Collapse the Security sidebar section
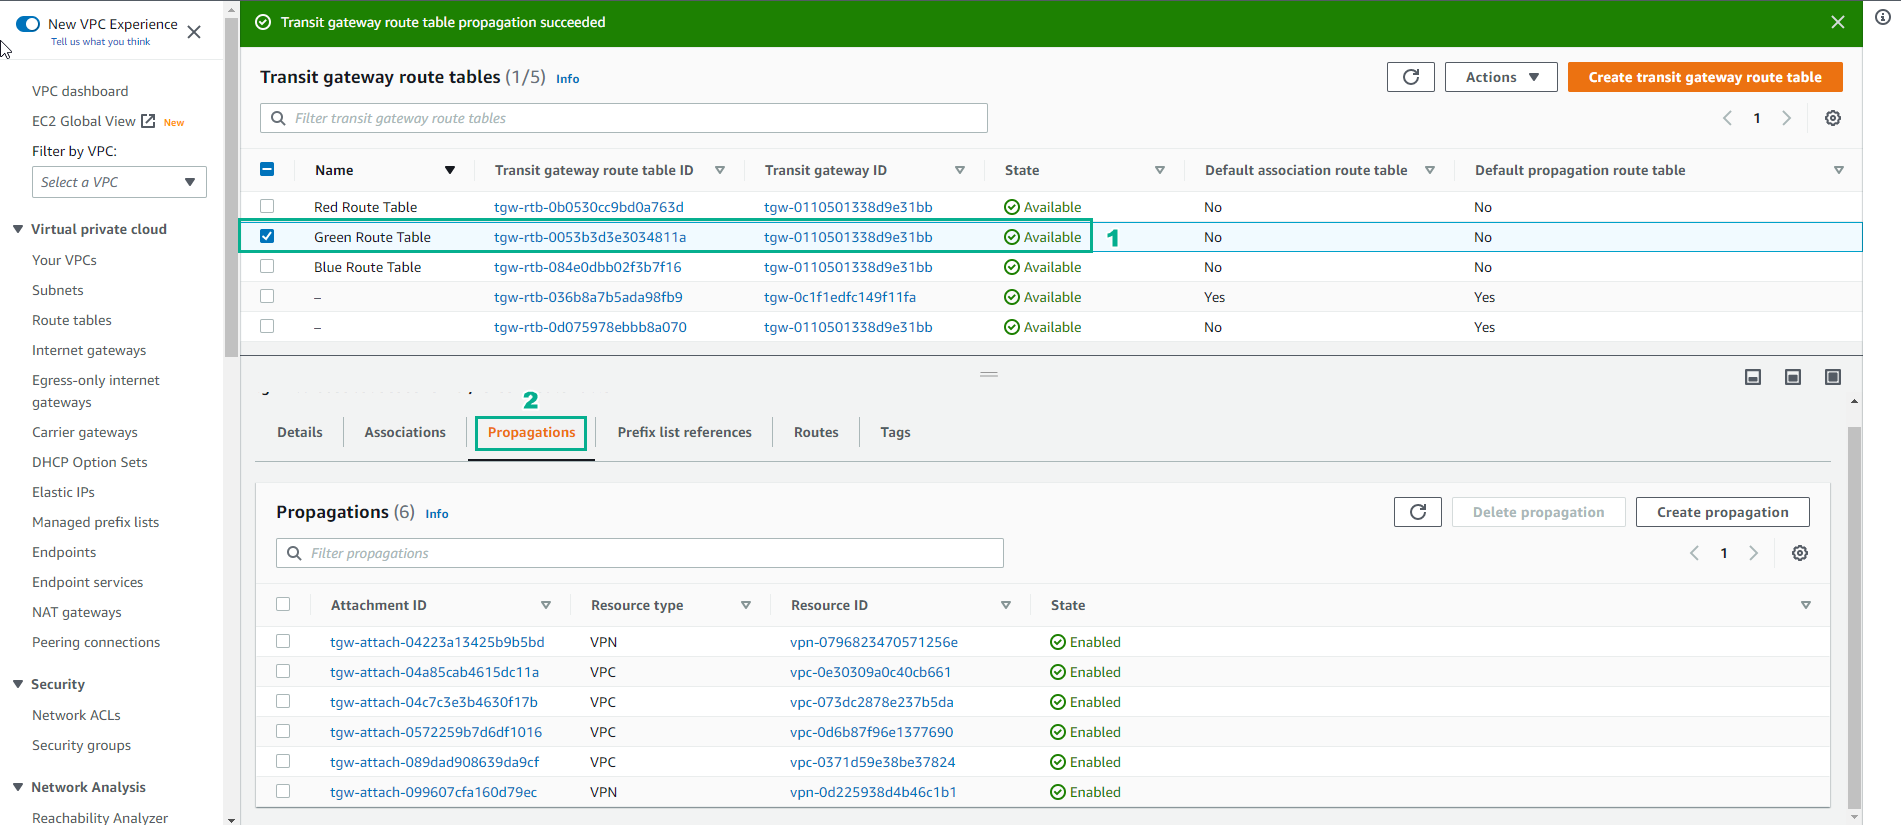The height and width of the screenshot is (825, 1901). (18, 684)
